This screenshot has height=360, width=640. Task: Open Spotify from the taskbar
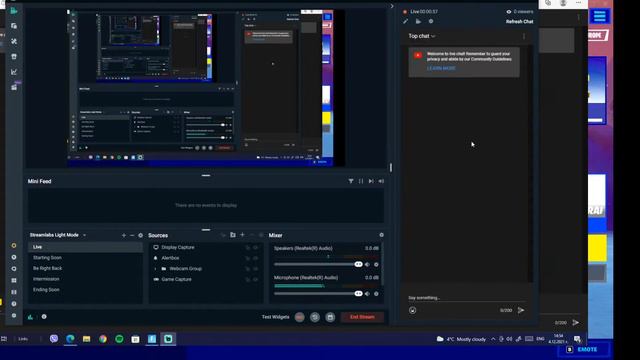(119, 339)
